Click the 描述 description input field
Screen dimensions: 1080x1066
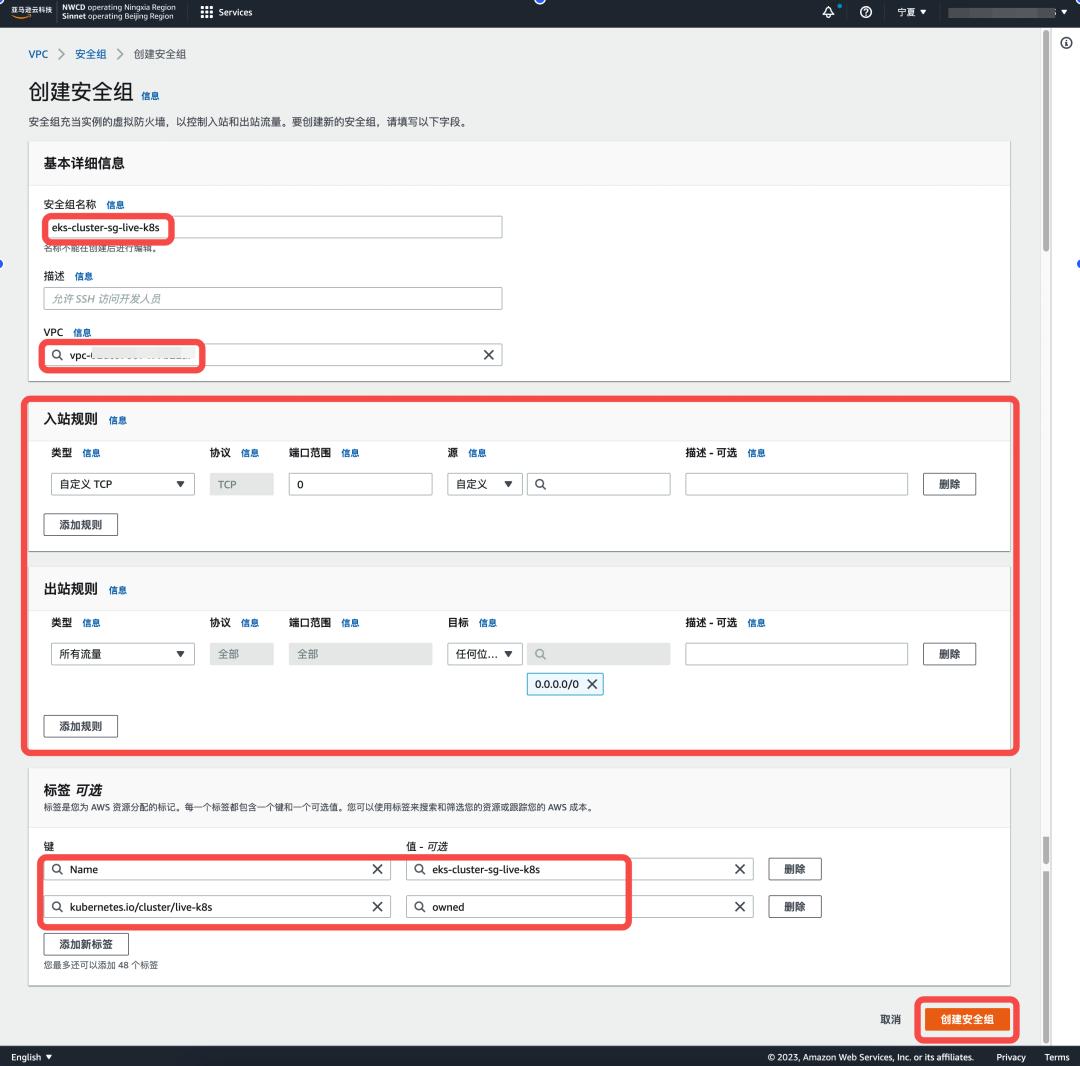tap(272, 299)
